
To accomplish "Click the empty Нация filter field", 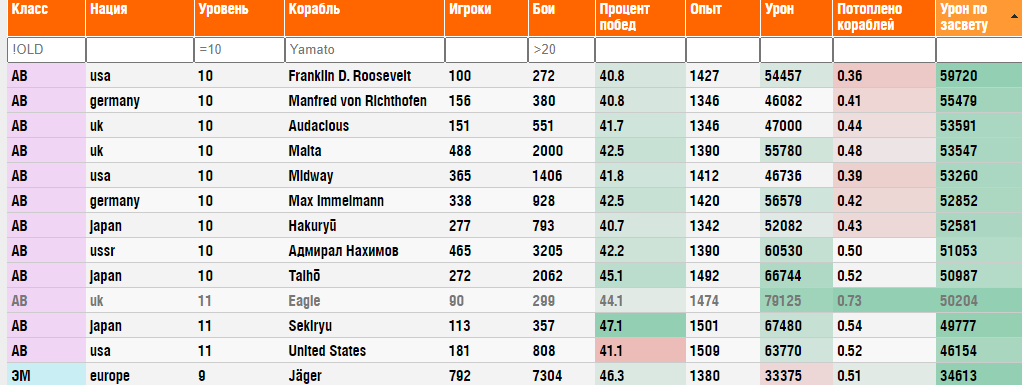I will (139, 50).
